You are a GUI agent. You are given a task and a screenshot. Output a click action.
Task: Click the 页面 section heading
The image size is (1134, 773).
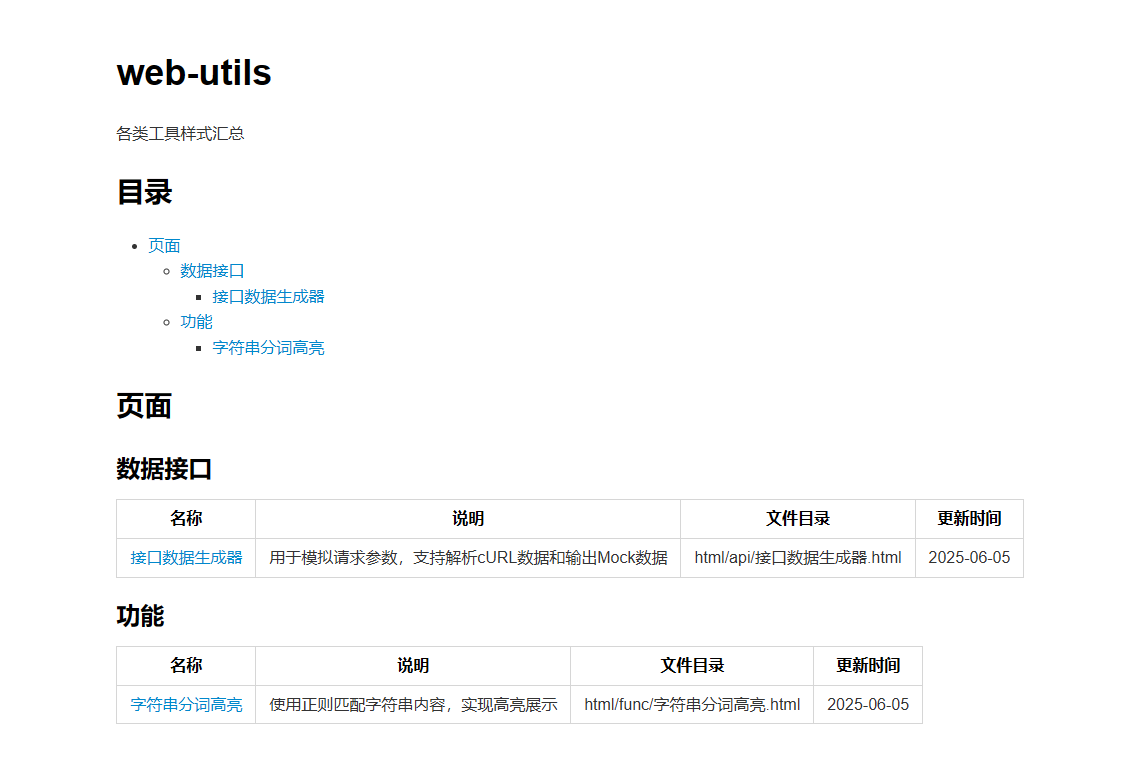click(x=144, y=406)
